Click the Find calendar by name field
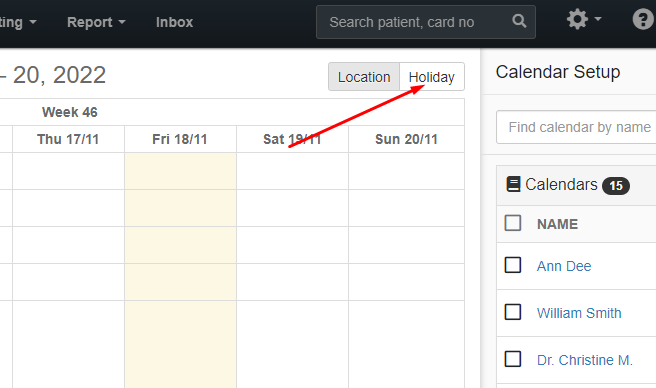The image size is (656, 388). point(576,127)
